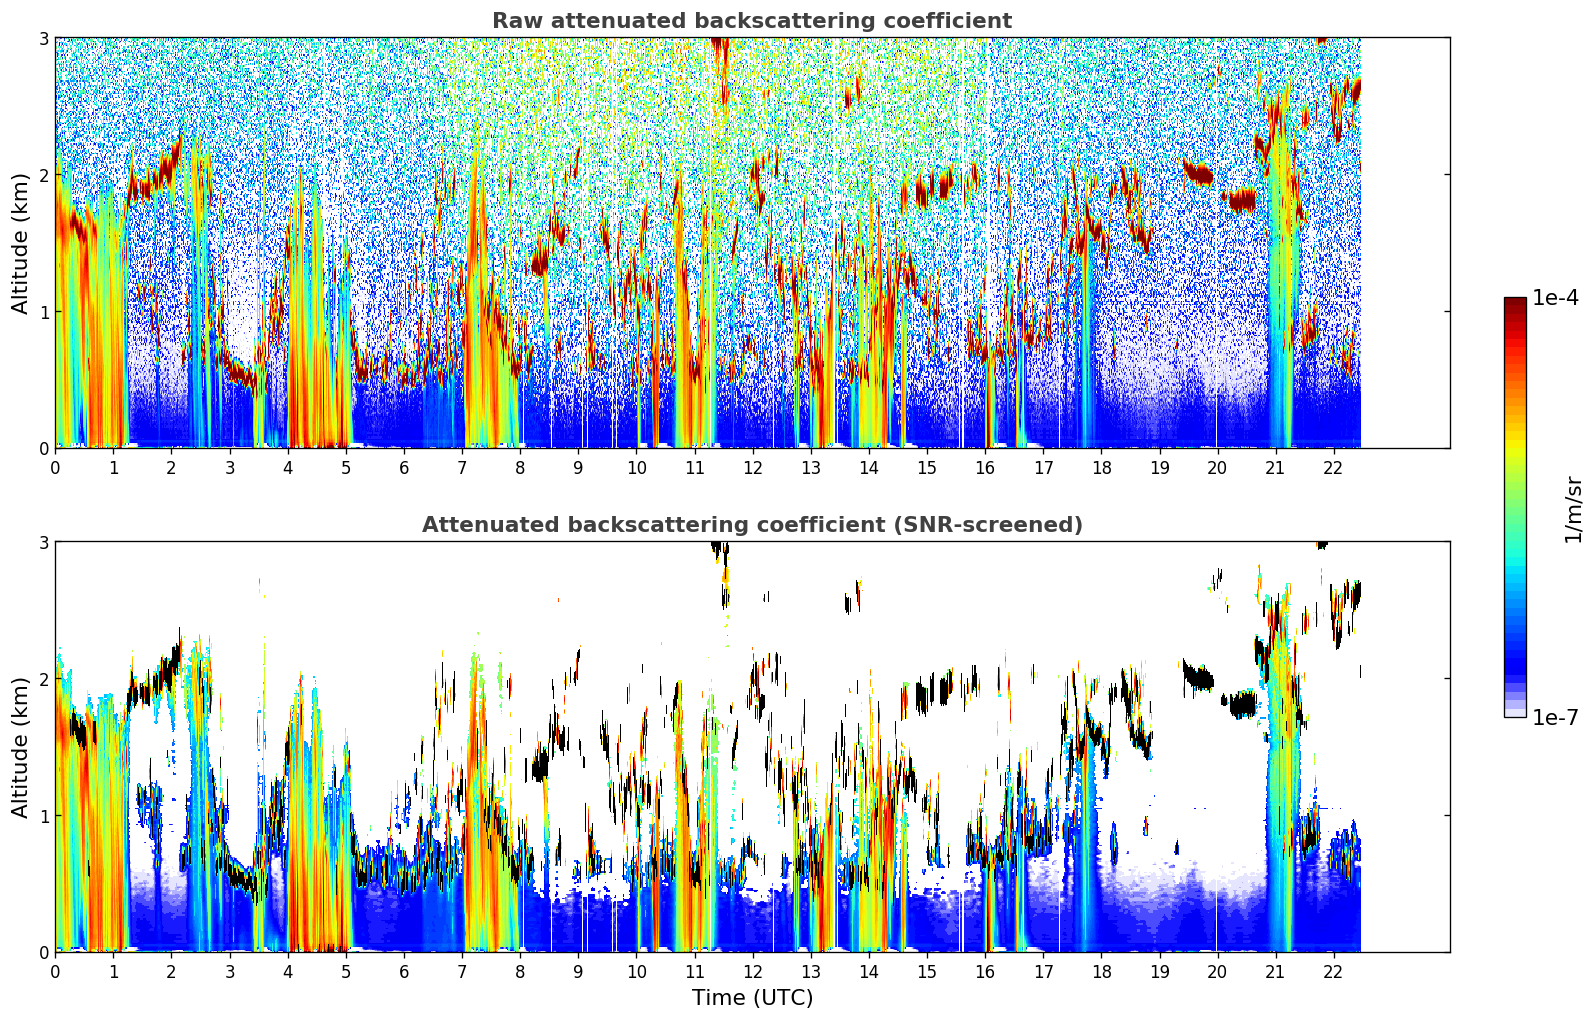Select the '1/m/sr' colorbar unit label
The width and height of the screenshot is (1595, 1020).
pos(1574,508)
